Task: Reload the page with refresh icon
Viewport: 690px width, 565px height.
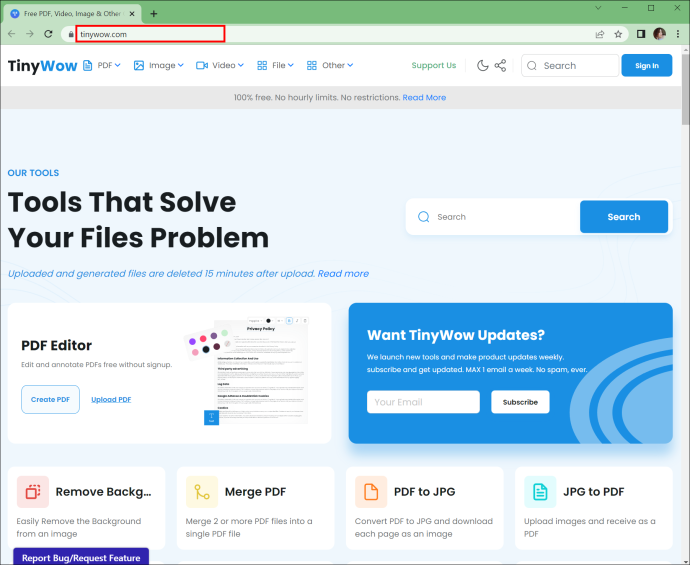Action: coord(48,34)
